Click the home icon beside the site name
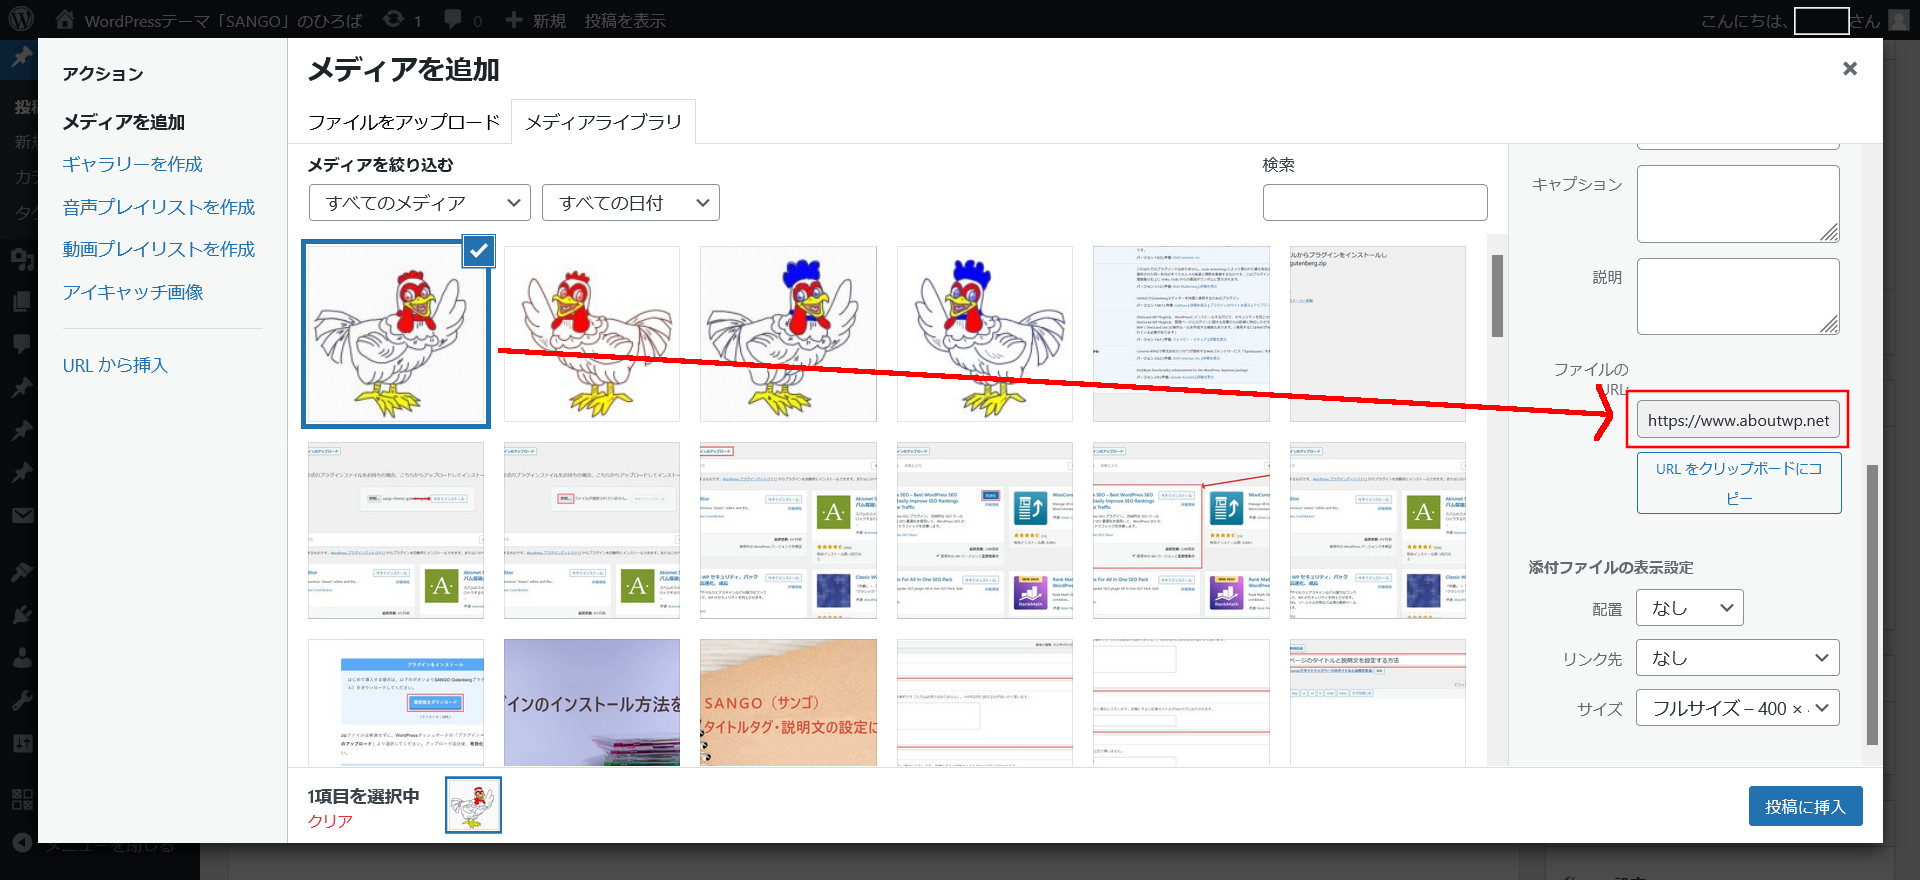This screenshot has height=880, width=1920. (x=65, y=19)
